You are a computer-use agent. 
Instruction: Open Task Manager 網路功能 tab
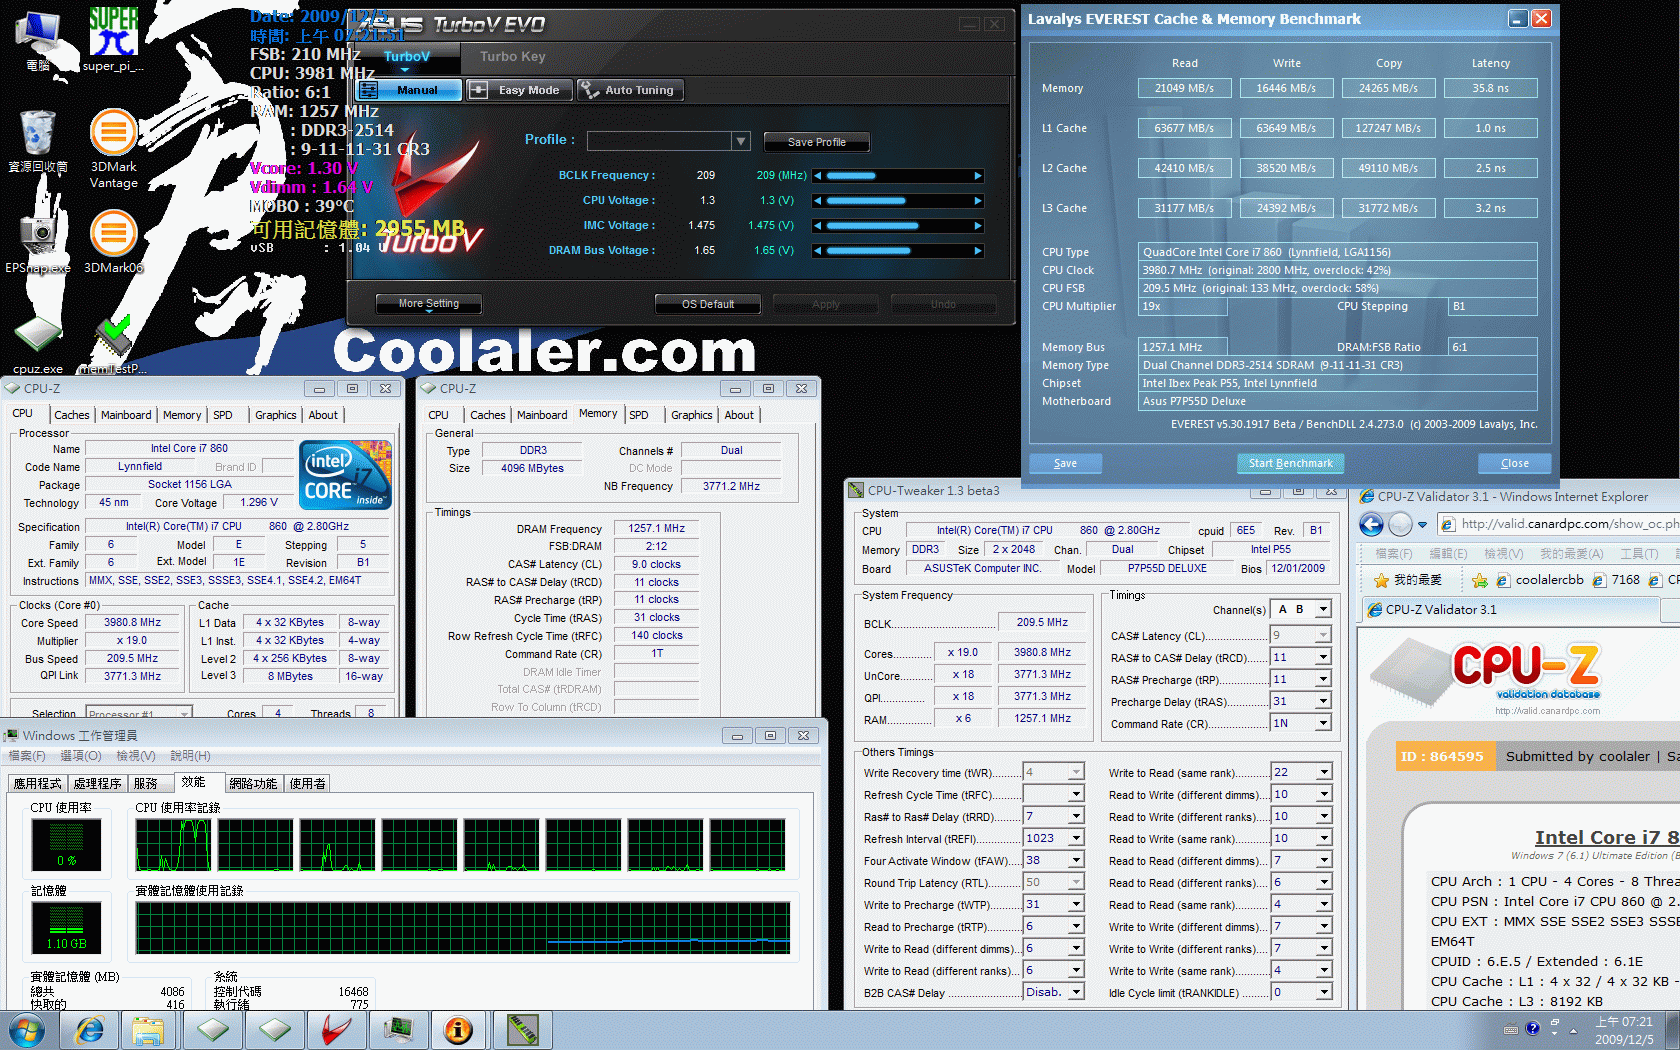(x=253, y=784)
